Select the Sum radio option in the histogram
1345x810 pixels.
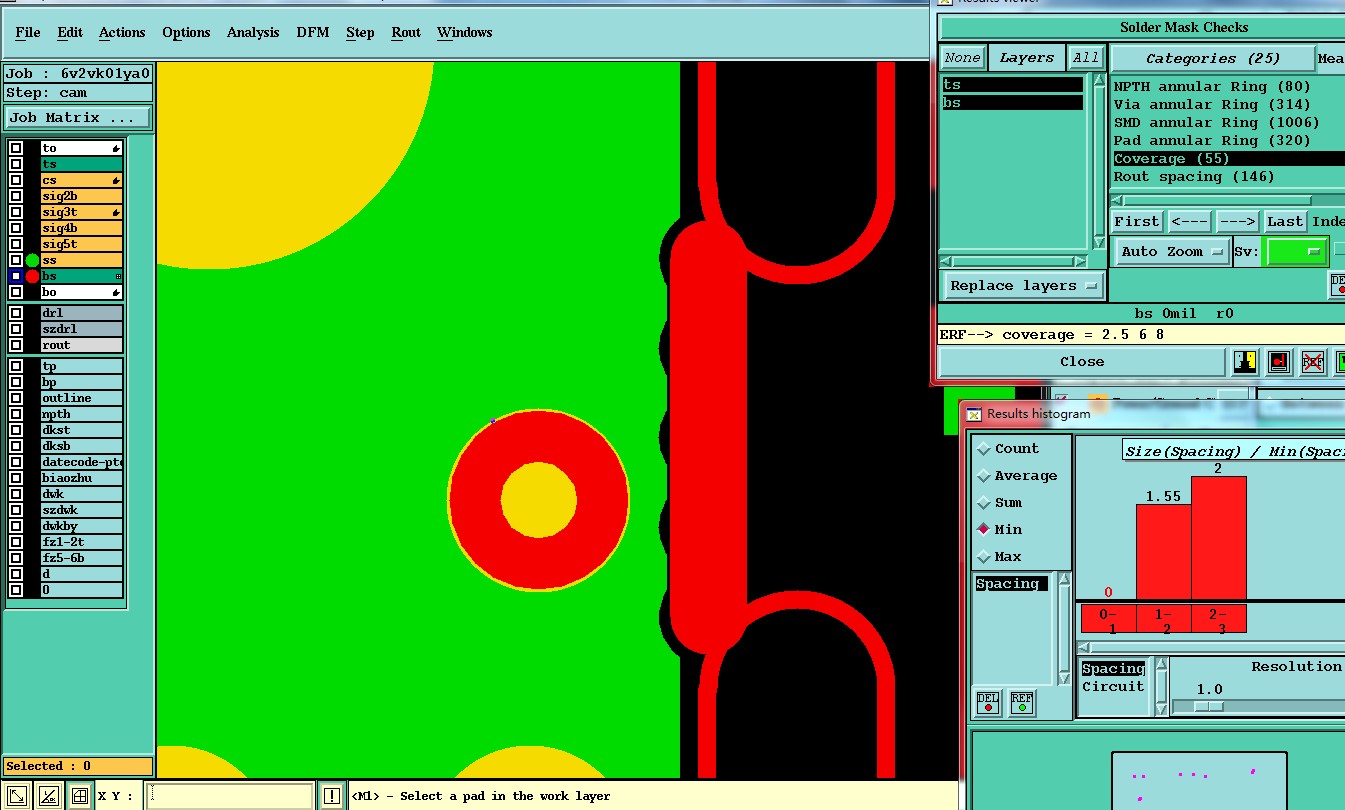click(984, 503)
